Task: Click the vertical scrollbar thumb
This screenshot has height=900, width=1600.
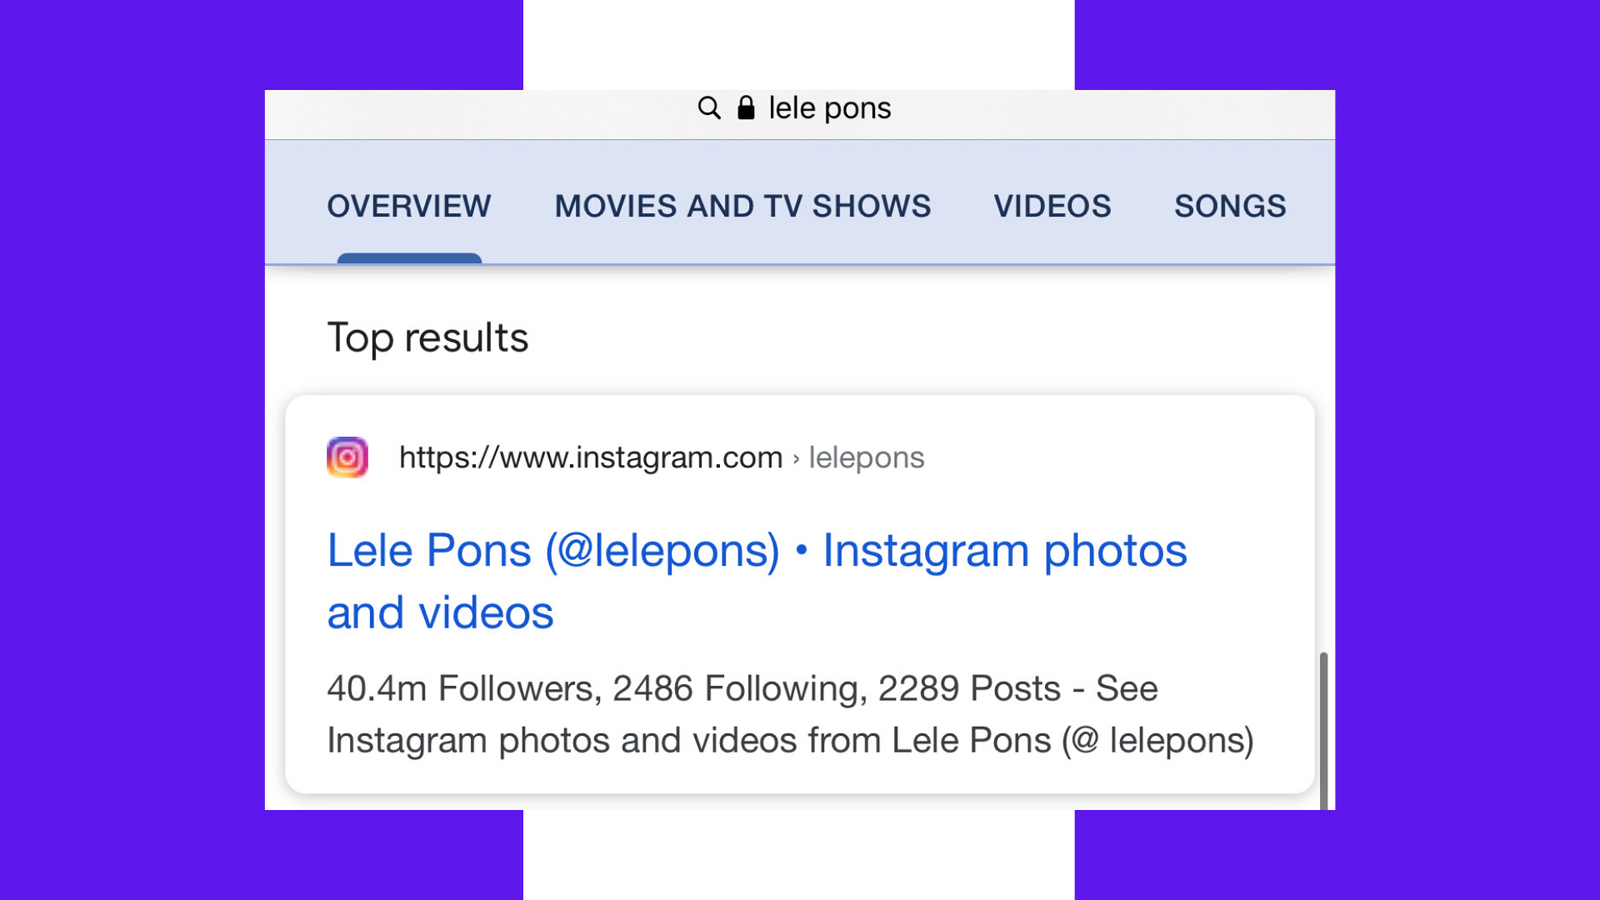Action: [1323, 730]
